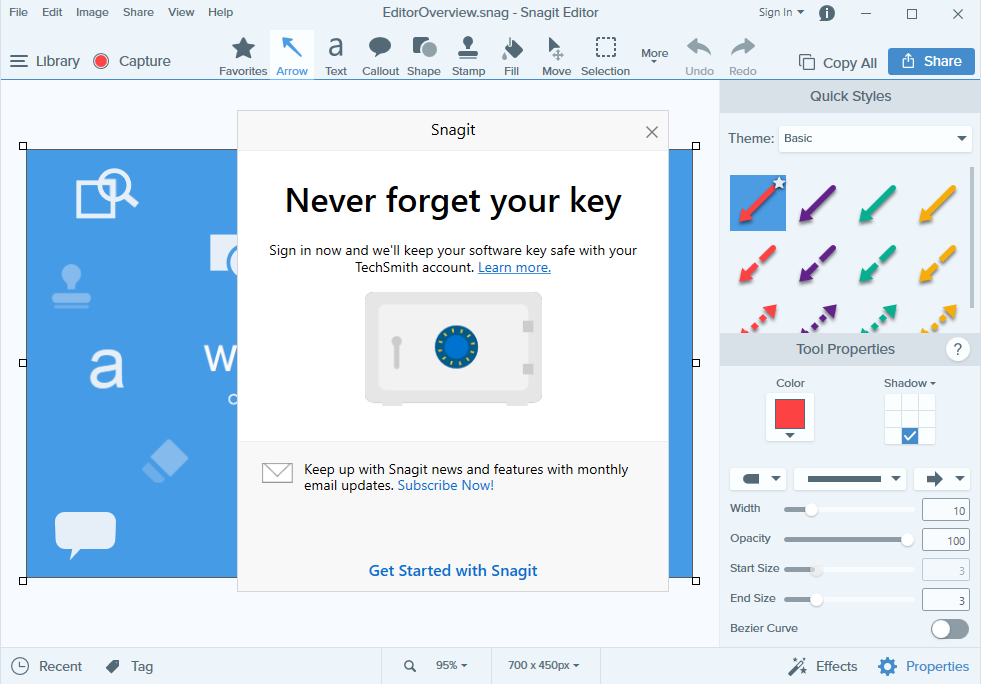Click the Quick Styles scrollbar
981x684 pixels.
[x=972, y=238]
